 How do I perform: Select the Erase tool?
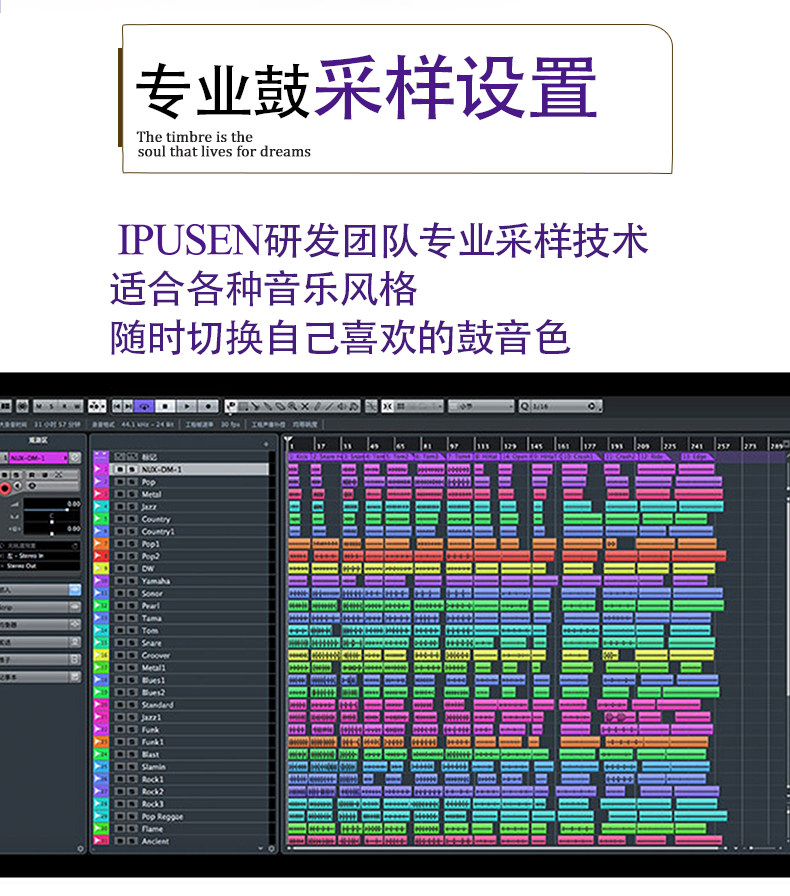click(280, 406)
